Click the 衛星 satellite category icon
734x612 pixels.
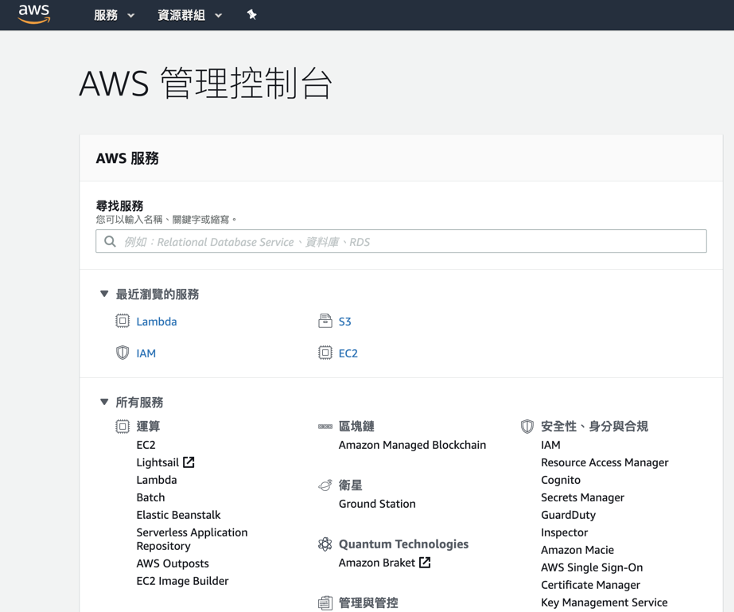point(325,486)
